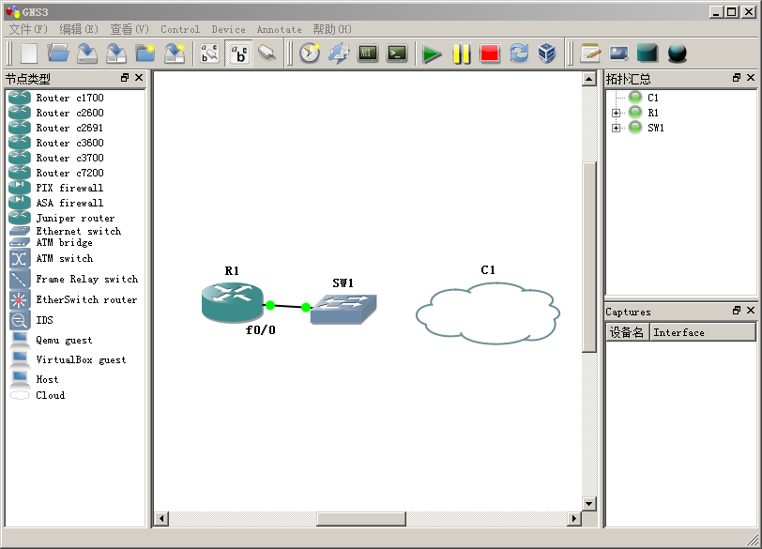The width and height of the screenshot is (762, 549).
Task: Reload all devices with refresh icon
Action: click(x=519, y=53)
